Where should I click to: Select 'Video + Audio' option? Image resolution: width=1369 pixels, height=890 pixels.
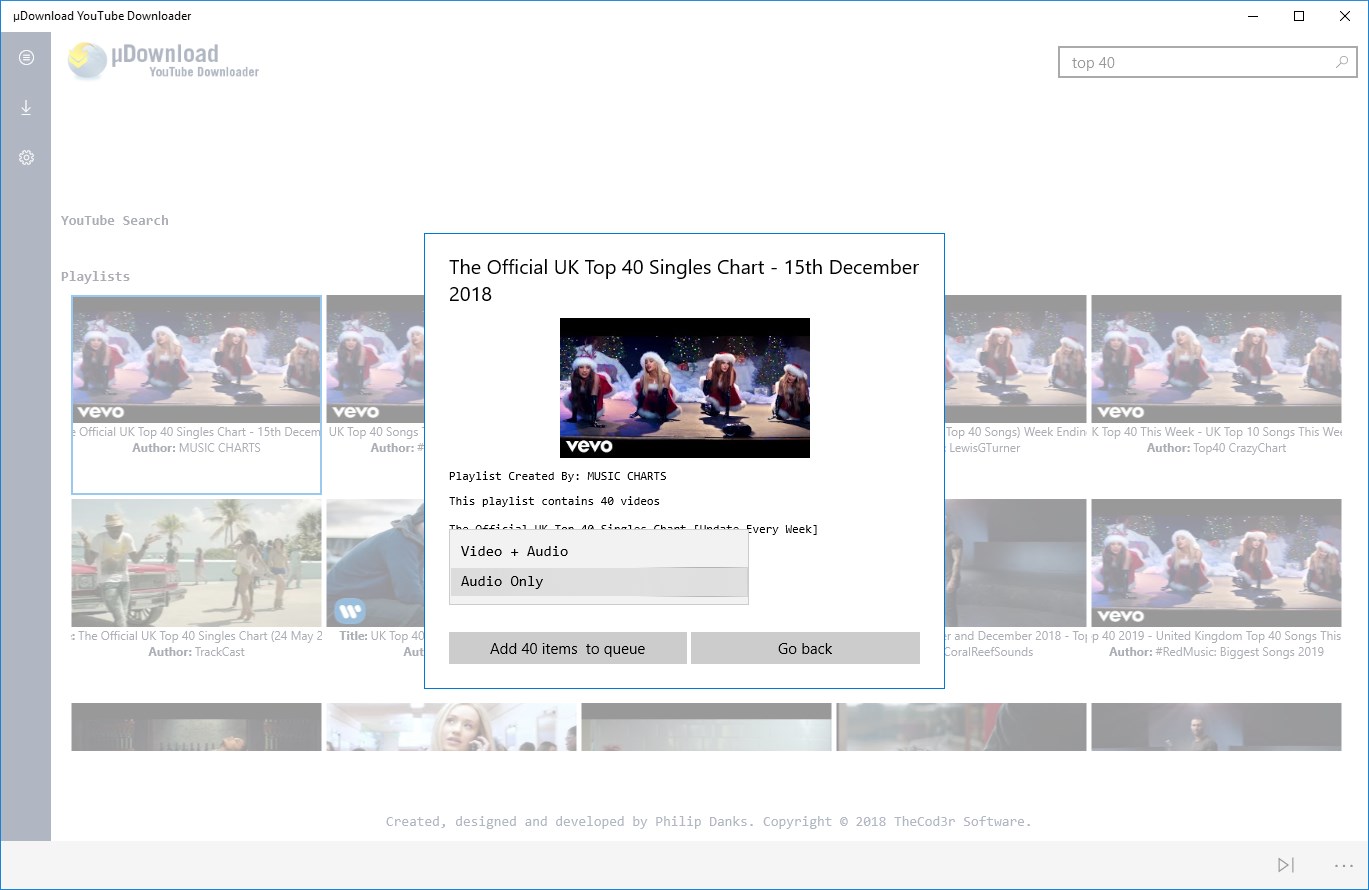coord(598,551)
